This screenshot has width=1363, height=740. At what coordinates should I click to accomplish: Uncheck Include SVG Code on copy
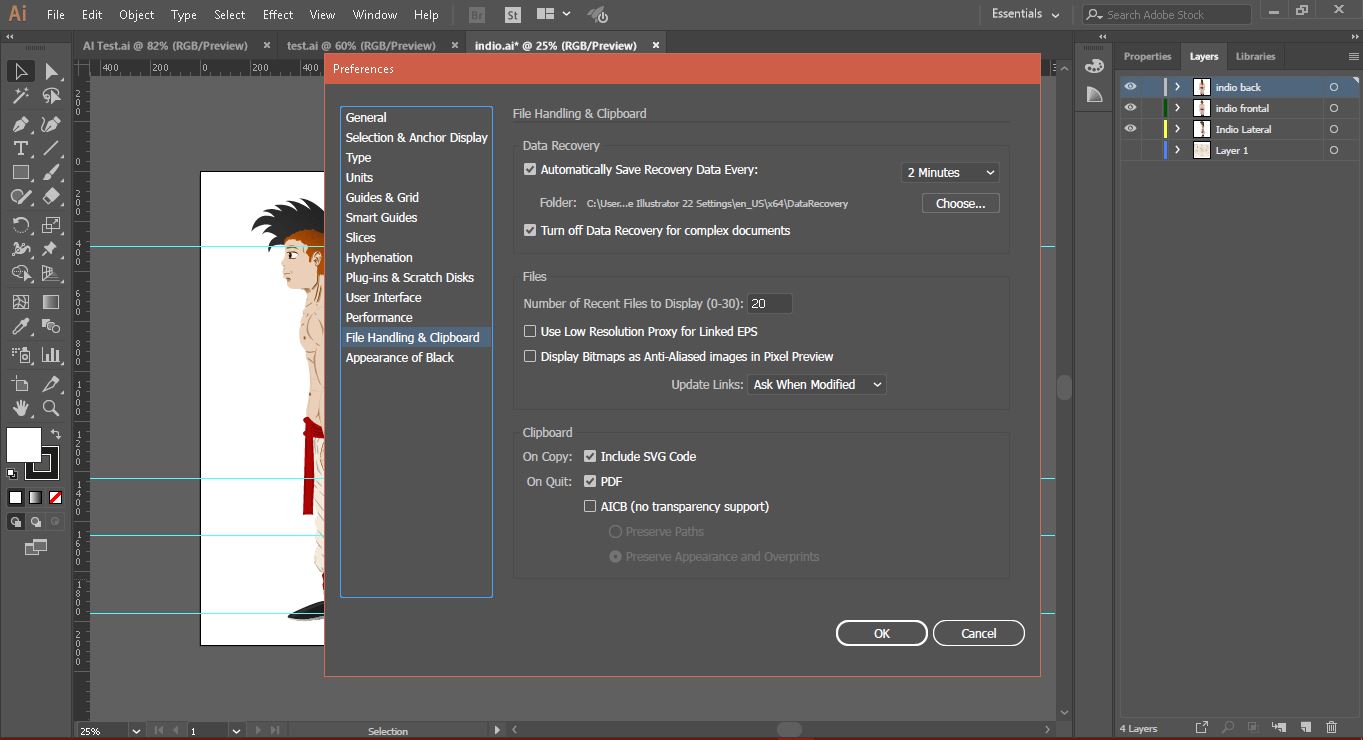coord(590,456)
